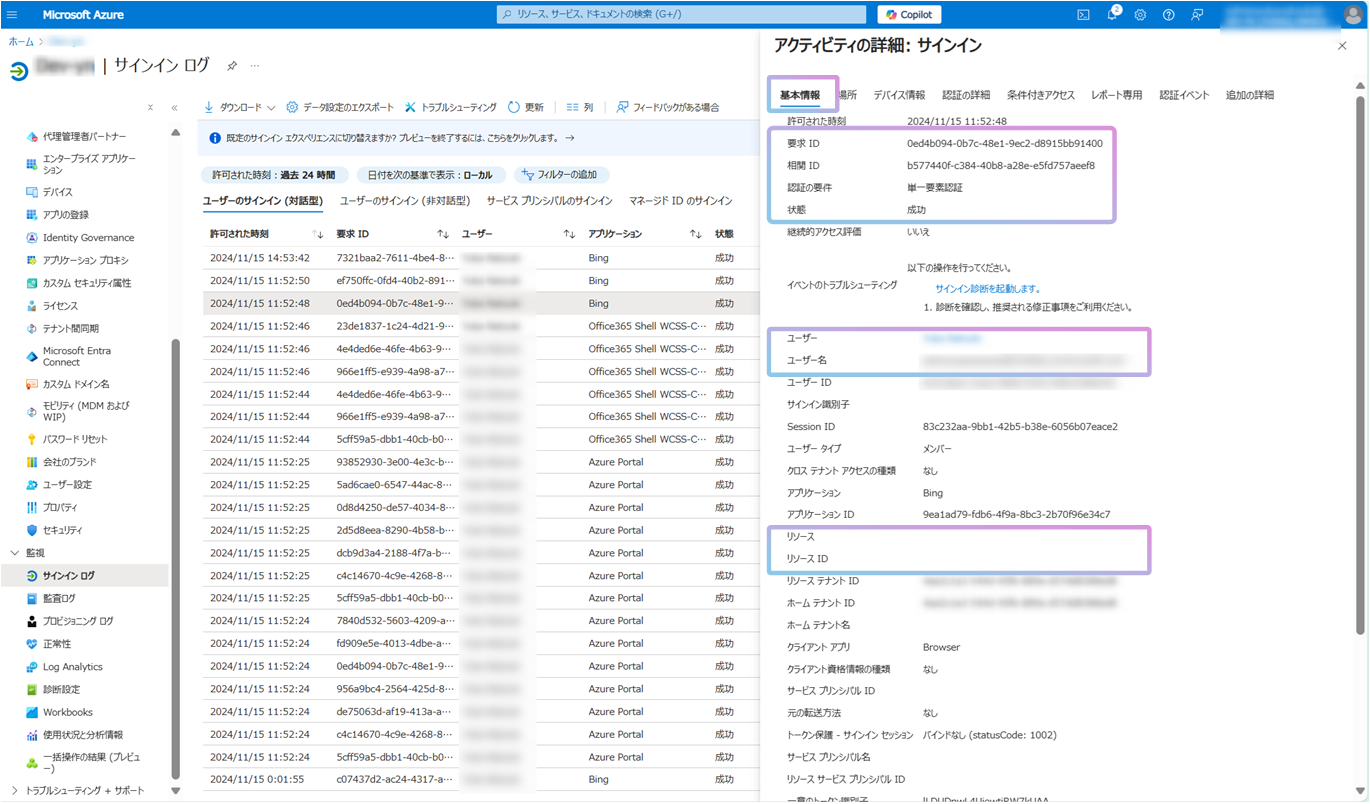Open 監査ログ in sidebar
1370x804 pixels.
click(x=59, y=598)
